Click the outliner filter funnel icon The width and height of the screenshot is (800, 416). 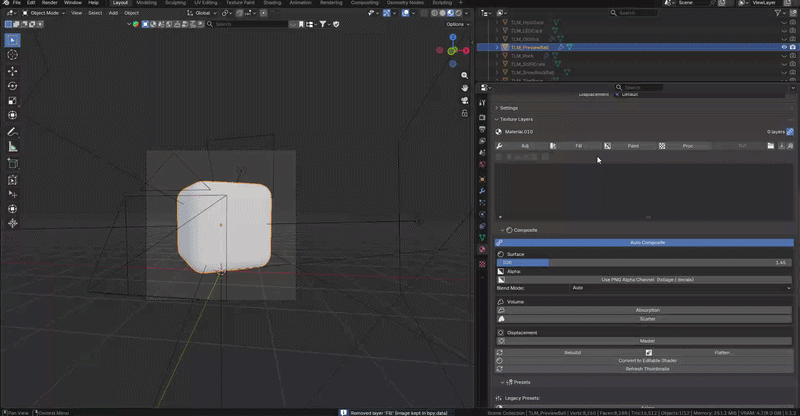[x=778, y=13]
